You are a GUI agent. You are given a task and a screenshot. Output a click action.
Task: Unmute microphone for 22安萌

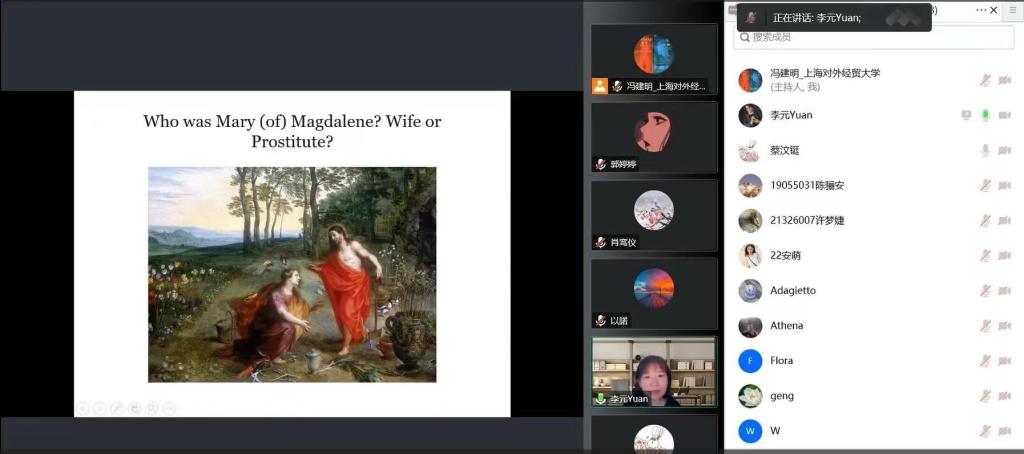[985, 255]
